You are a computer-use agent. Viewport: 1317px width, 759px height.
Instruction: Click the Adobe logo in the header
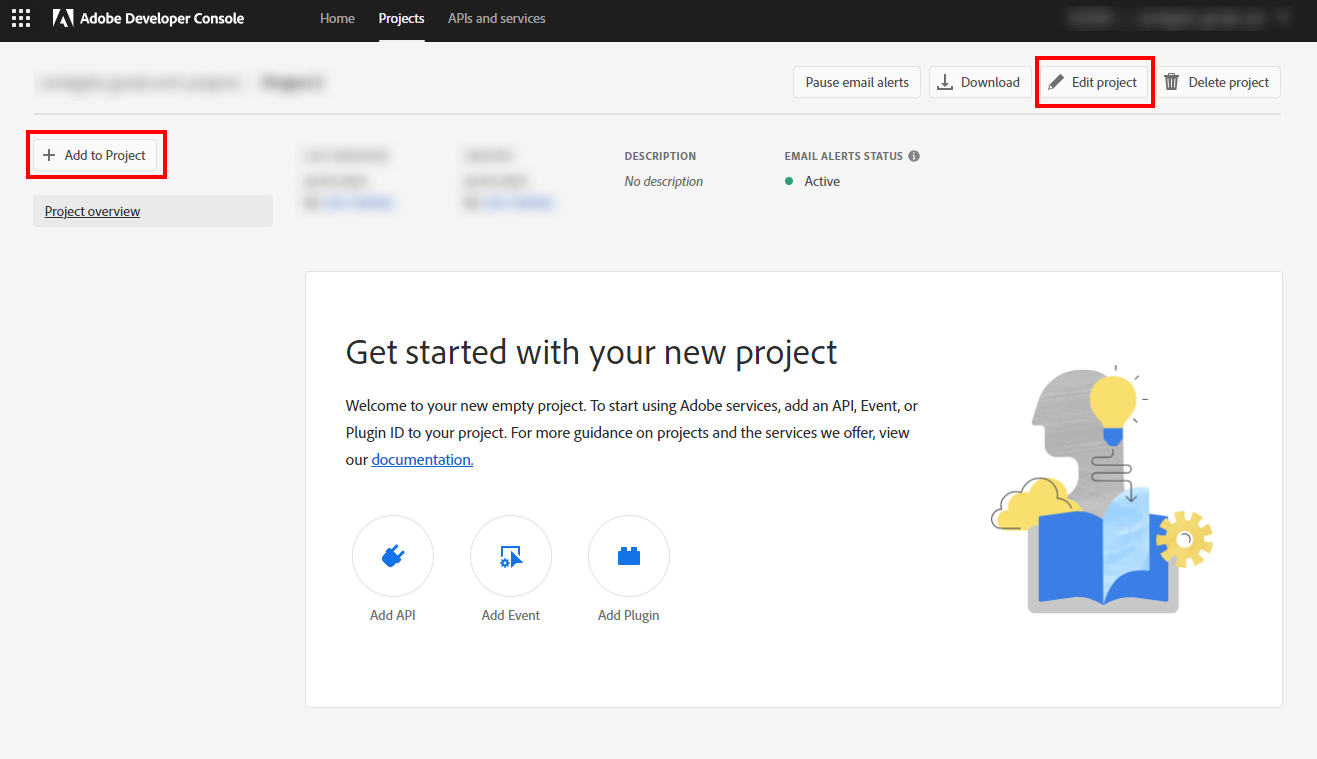[x=63, y=19]
